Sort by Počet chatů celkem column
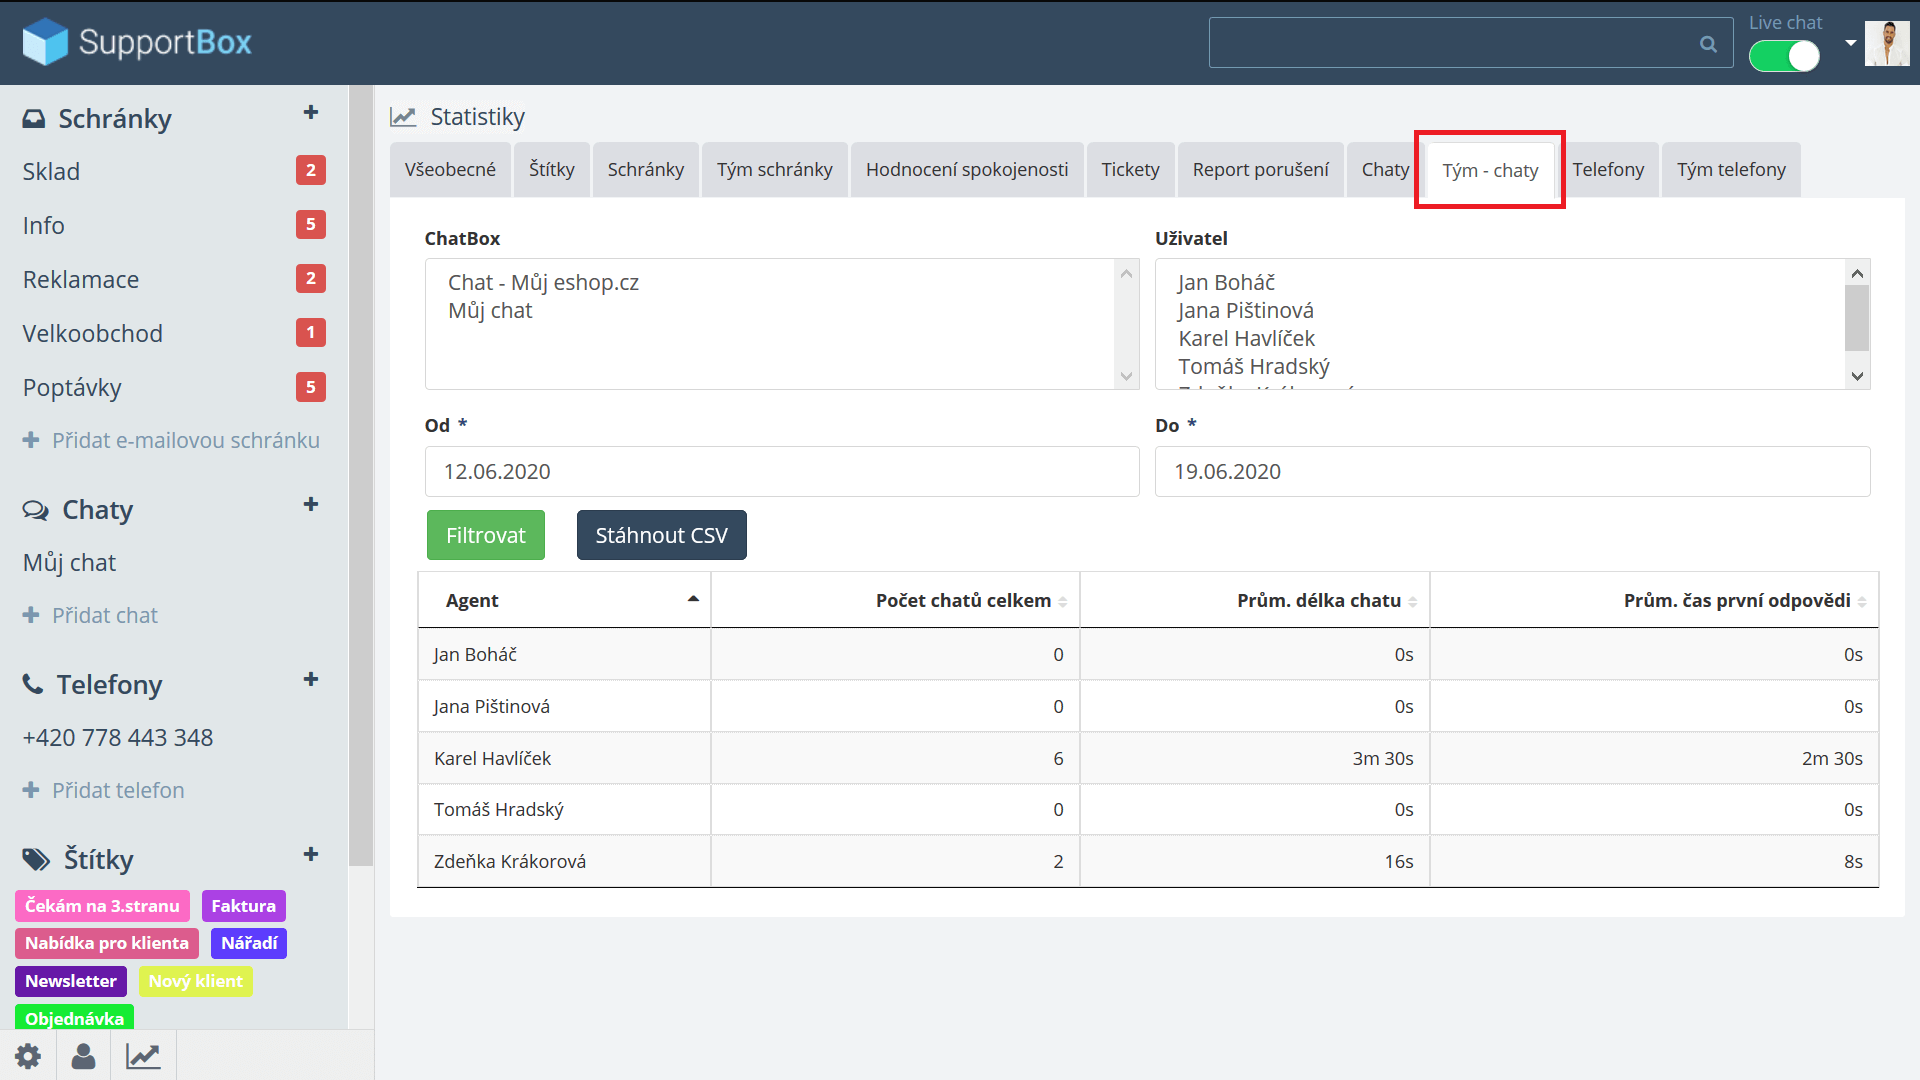 coord(963,600)
